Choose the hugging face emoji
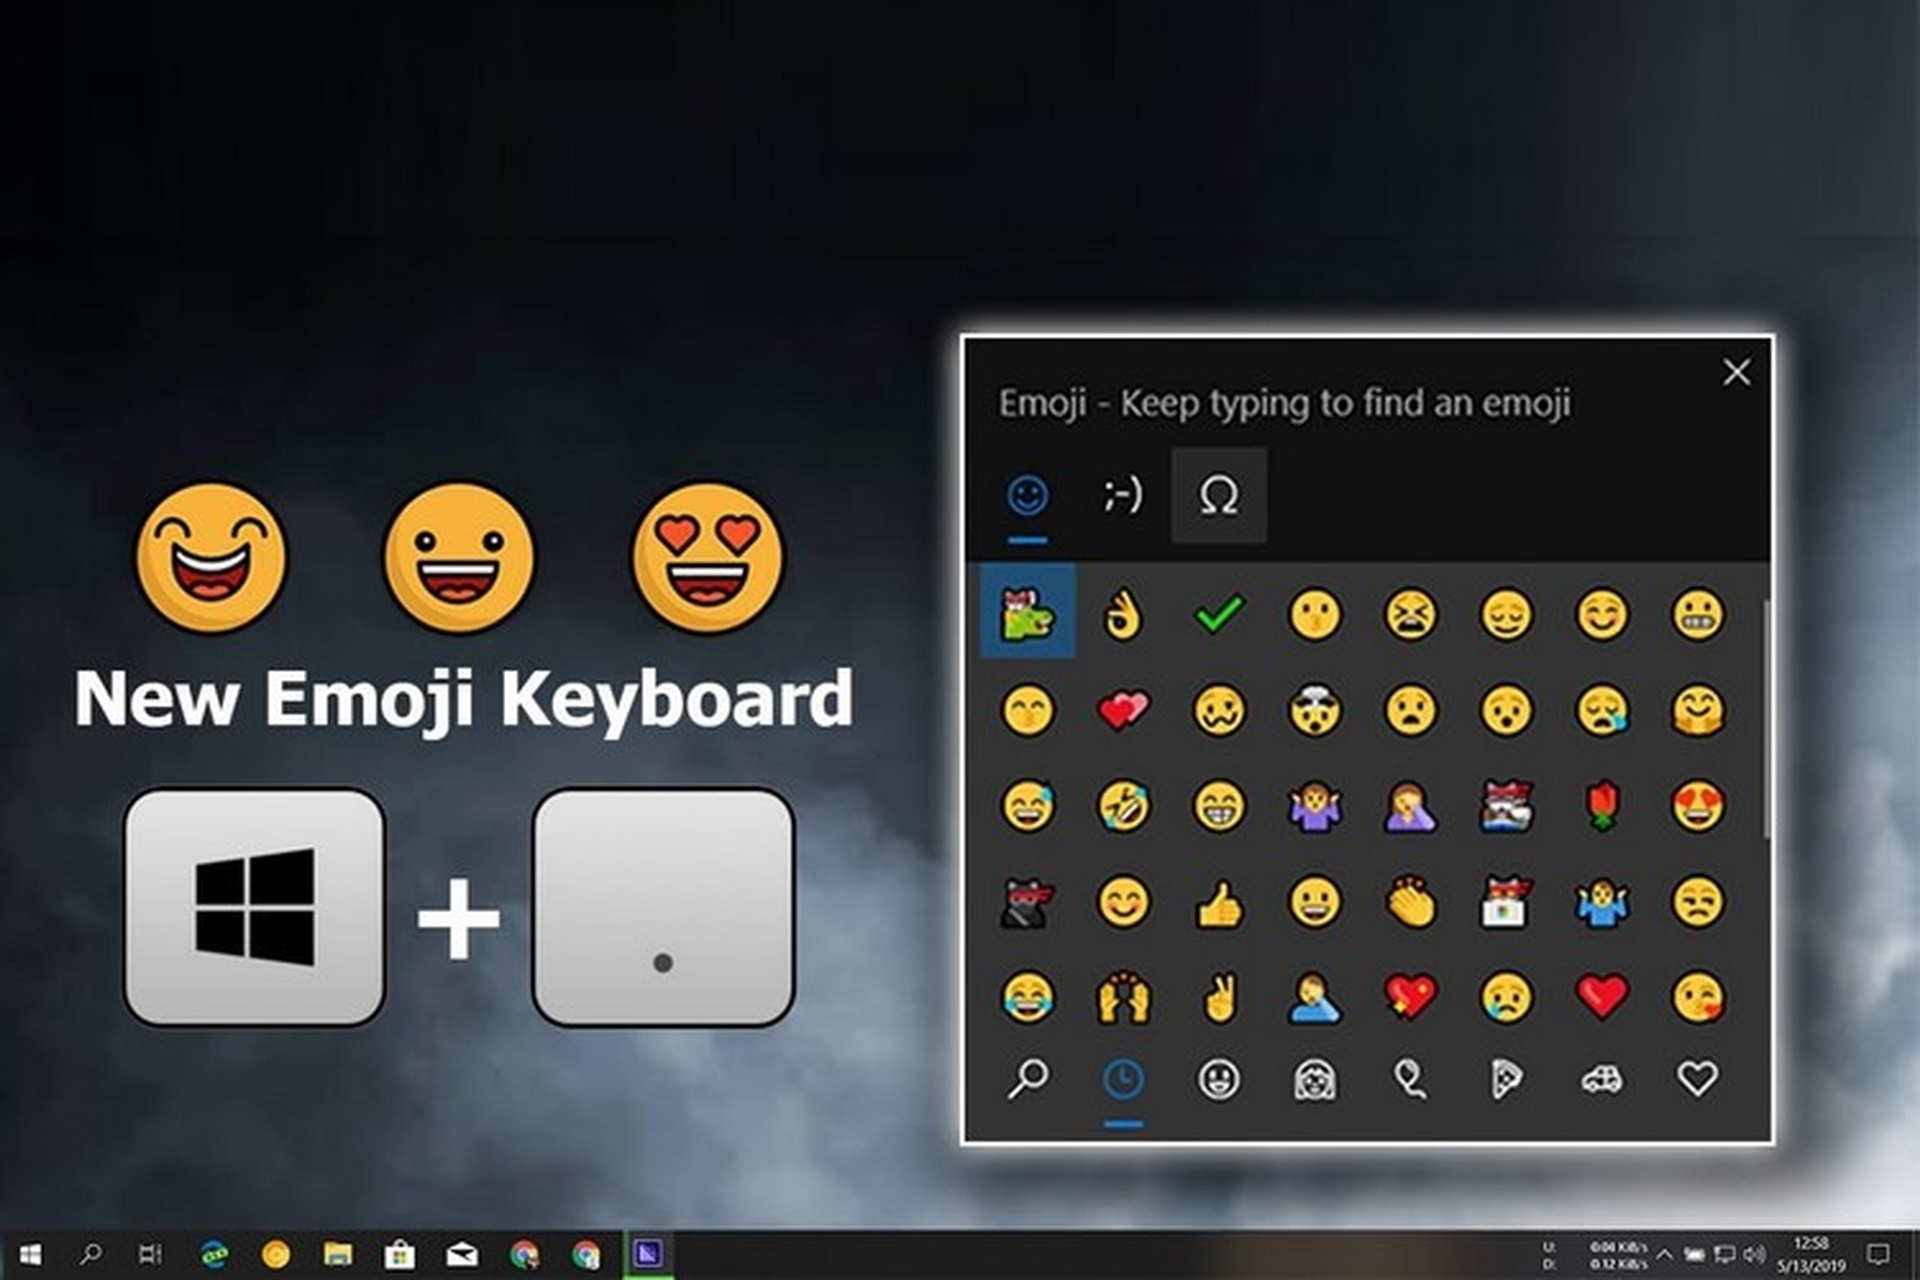 pos(1698,709)
